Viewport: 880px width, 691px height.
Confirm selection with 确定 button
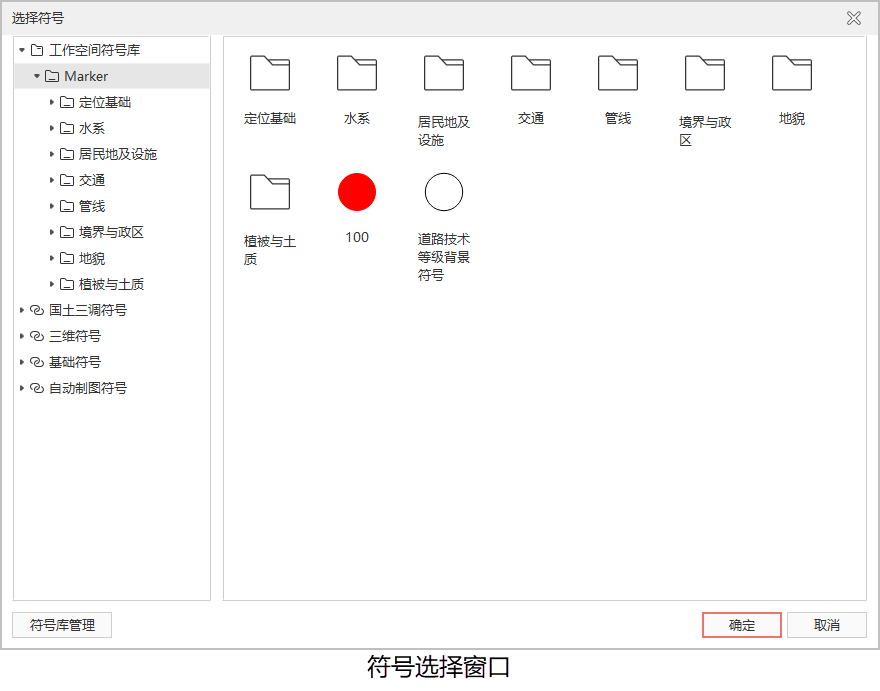click(x=741, y=625)
